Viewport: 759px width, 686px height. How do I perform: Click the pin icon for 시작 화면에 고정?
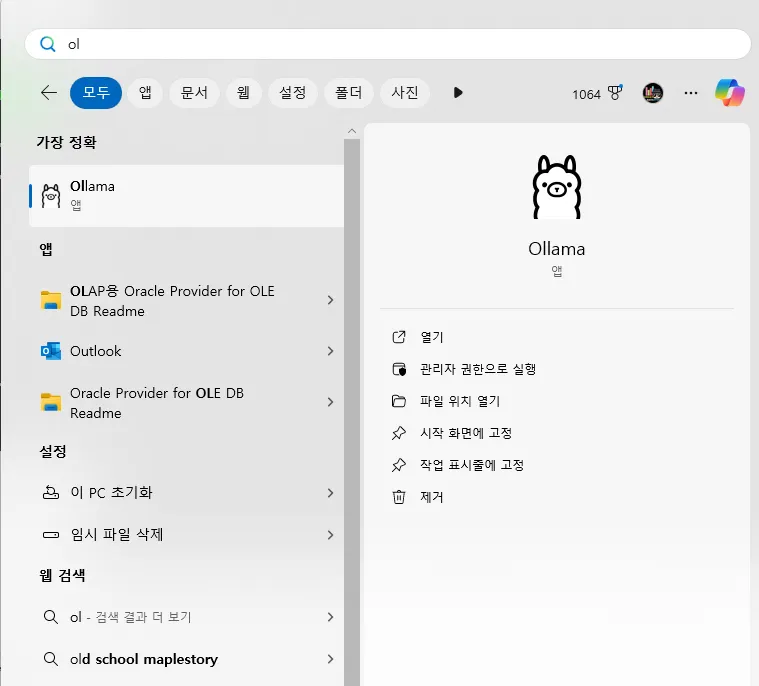(x=399, y=433)
